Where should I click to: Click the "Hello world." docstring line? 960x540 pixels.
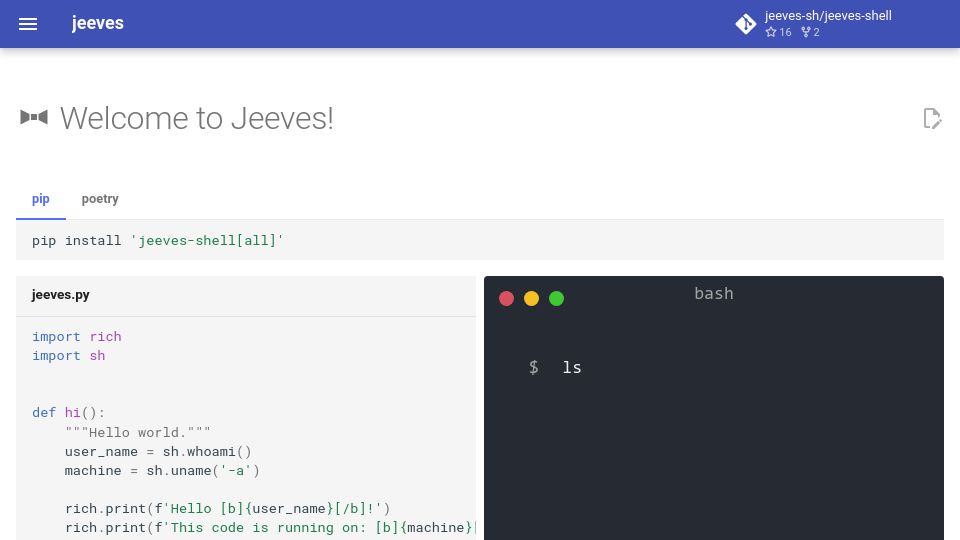[138, 432]
